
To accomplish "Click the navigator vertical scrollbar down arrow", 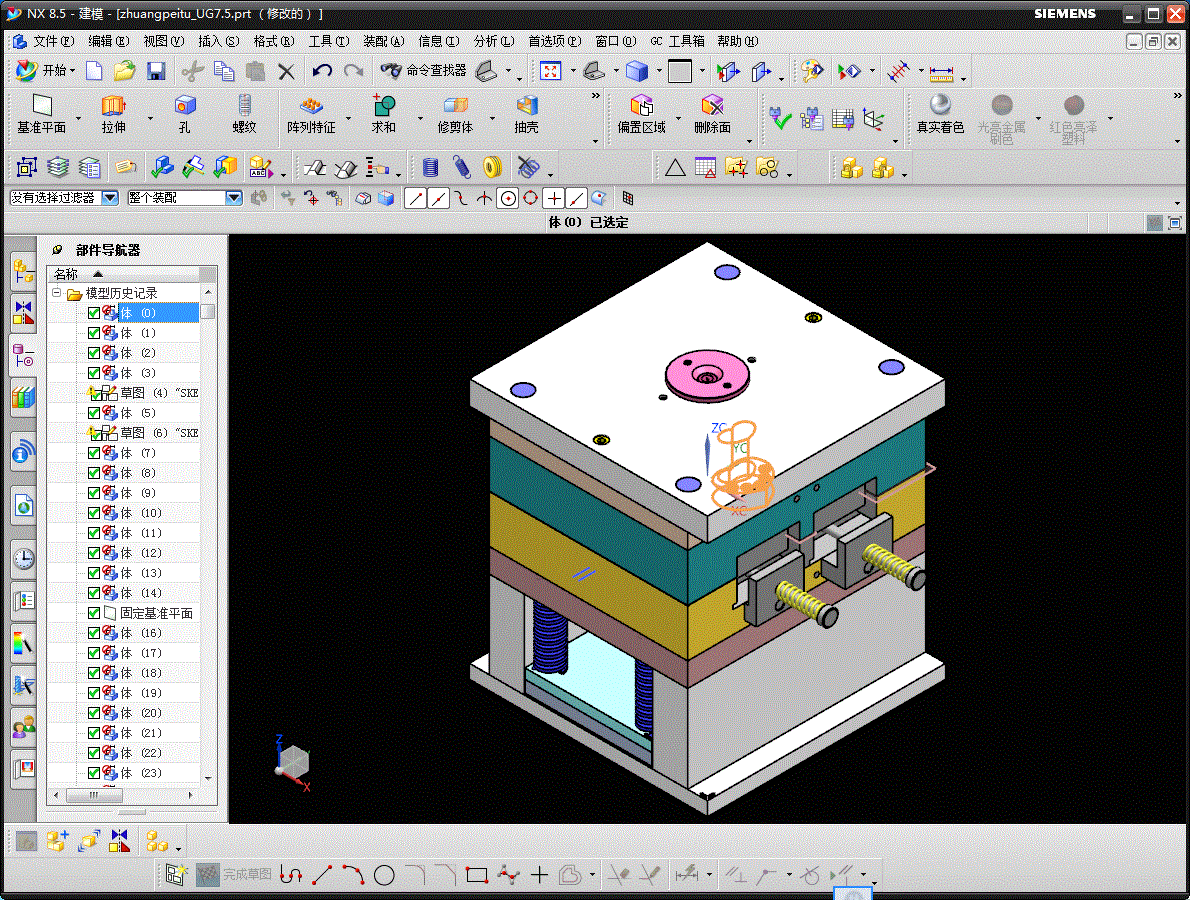I will point(208,779).
